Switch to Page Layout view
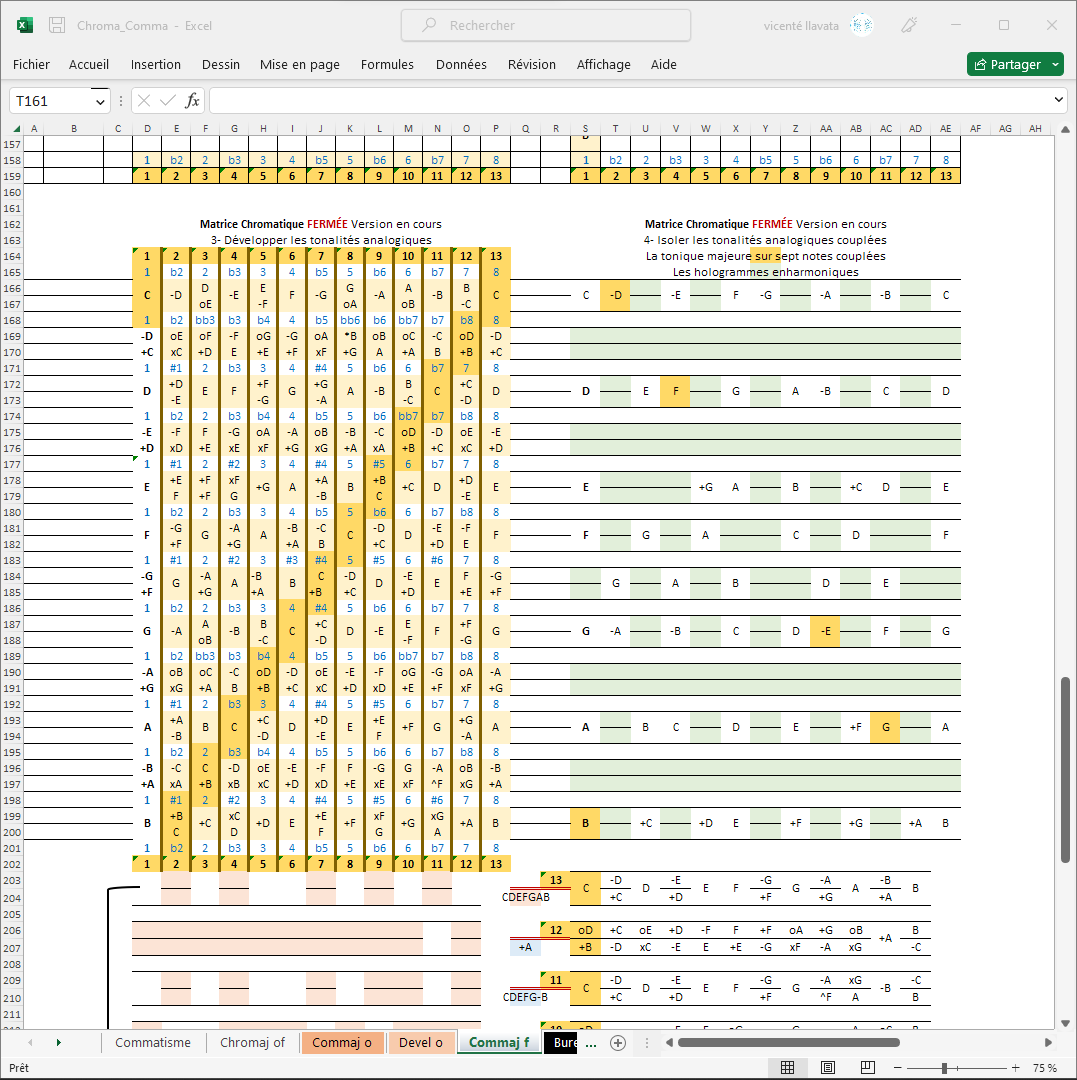Image resolution: width=1077 pixels, height=1080 pixels. pos(827,1068)
